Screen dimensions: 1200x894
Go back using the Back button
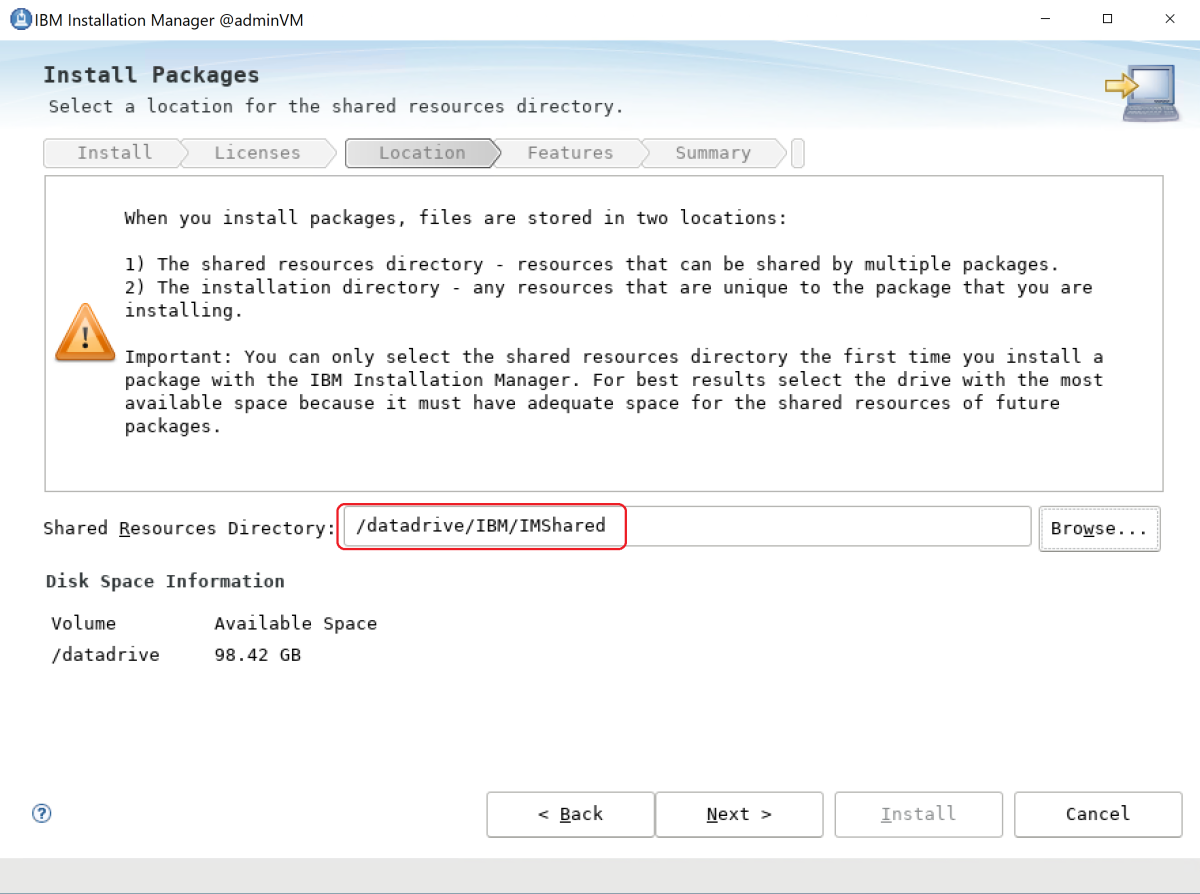[569, 814]
